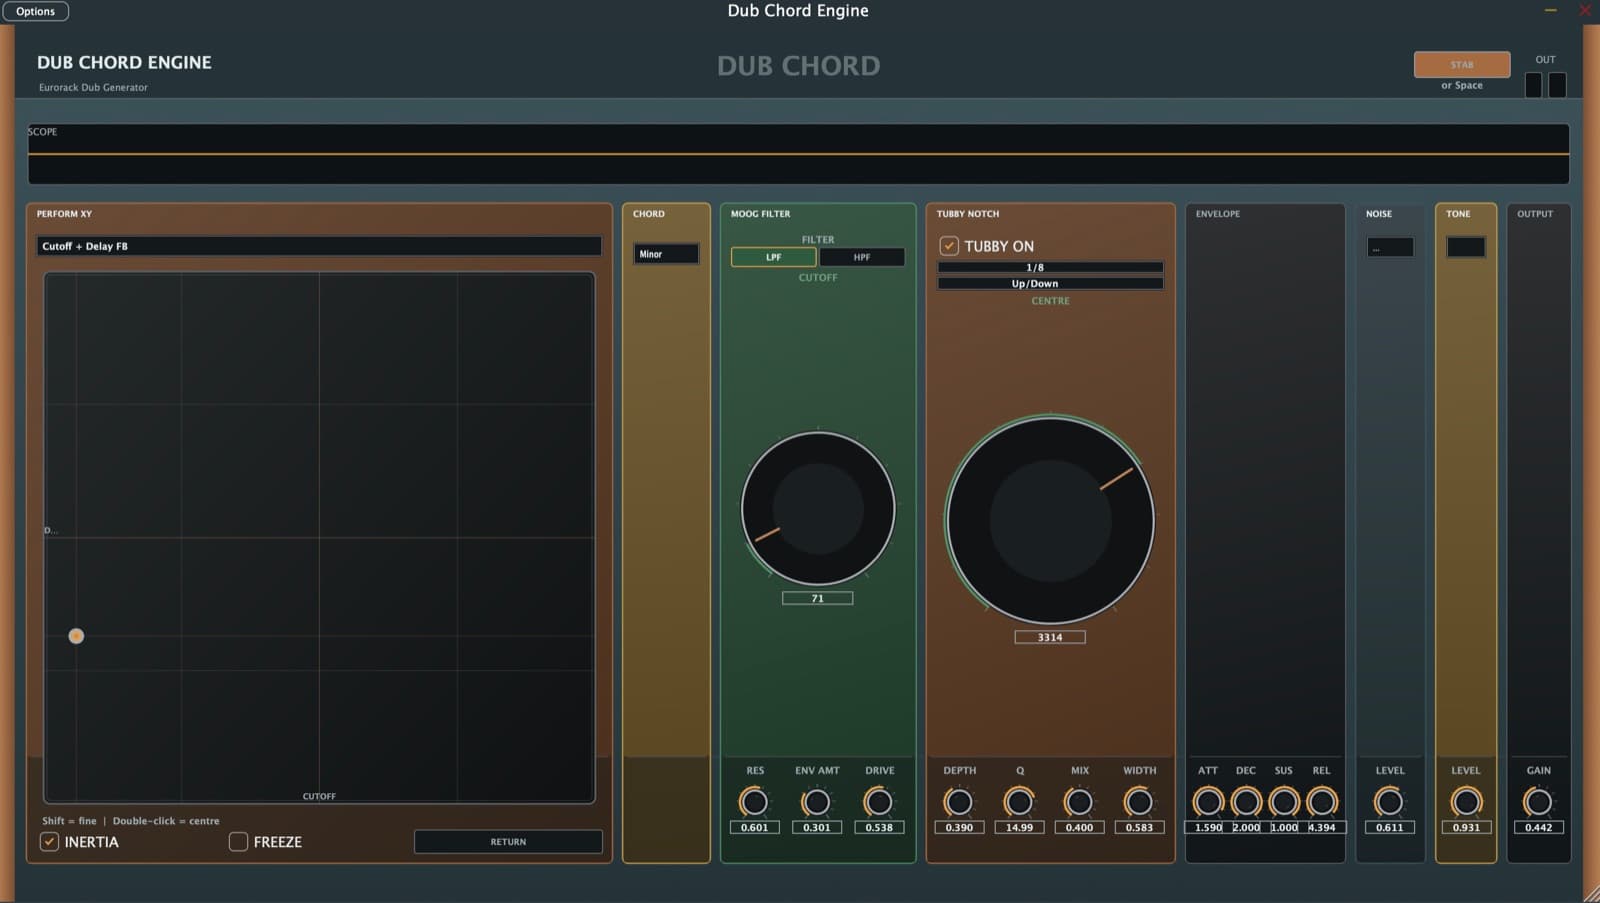Click the DRIVE value field 0.538
Image resolution: width=1600 pixels, height=903 pixels.
pos(879,828)
